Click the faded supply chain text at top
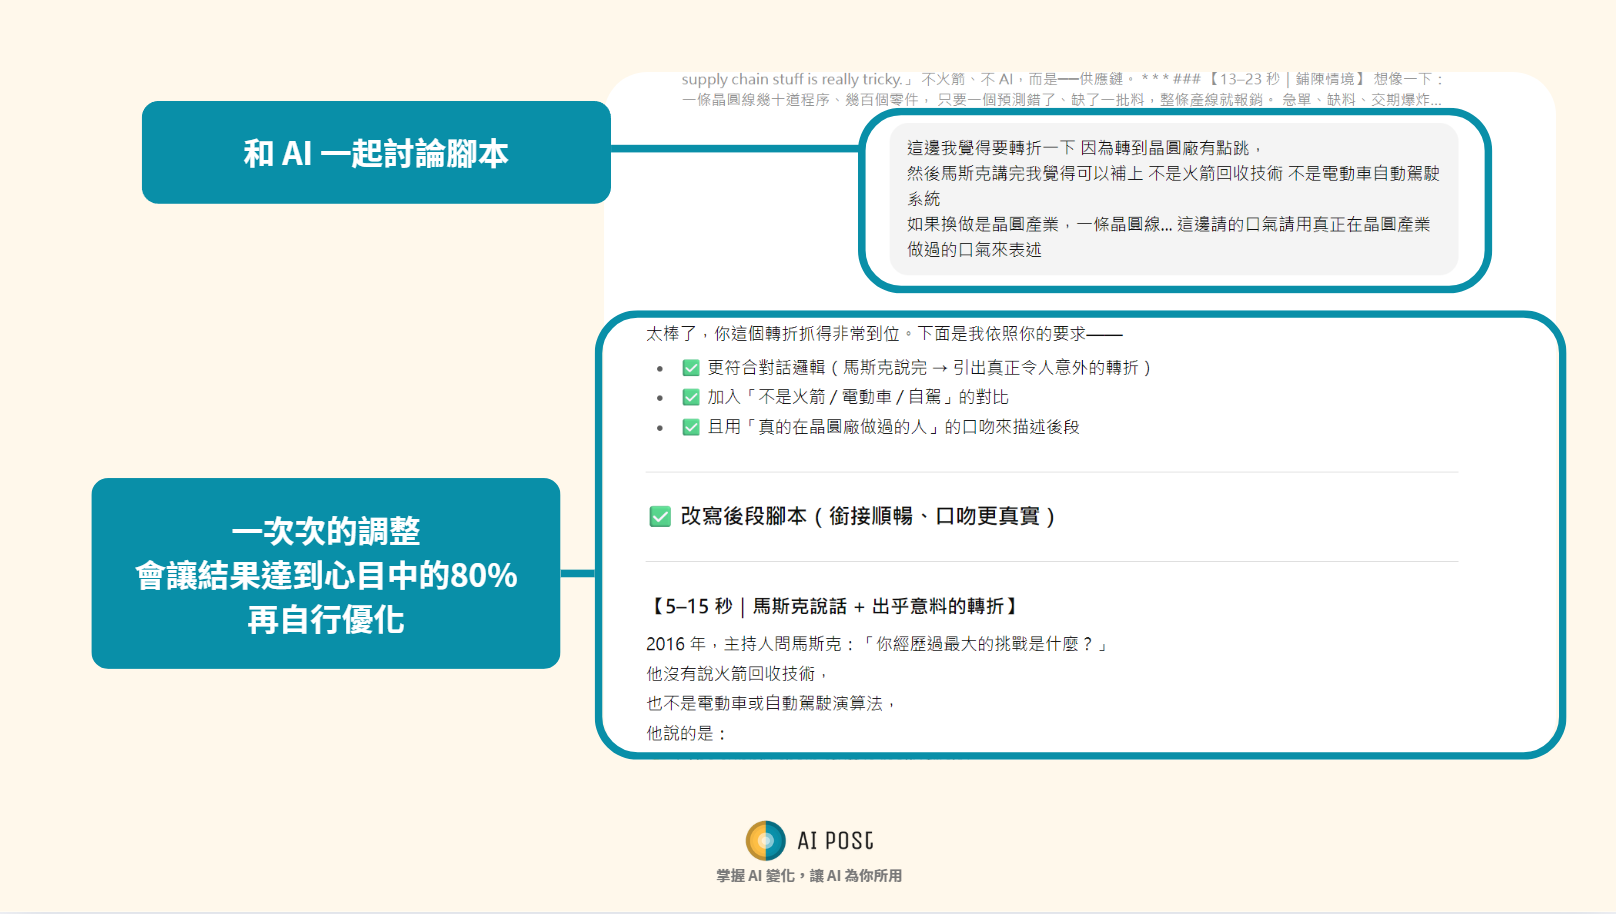This screenshot has width=1616, height=914. pos(1062,89)
